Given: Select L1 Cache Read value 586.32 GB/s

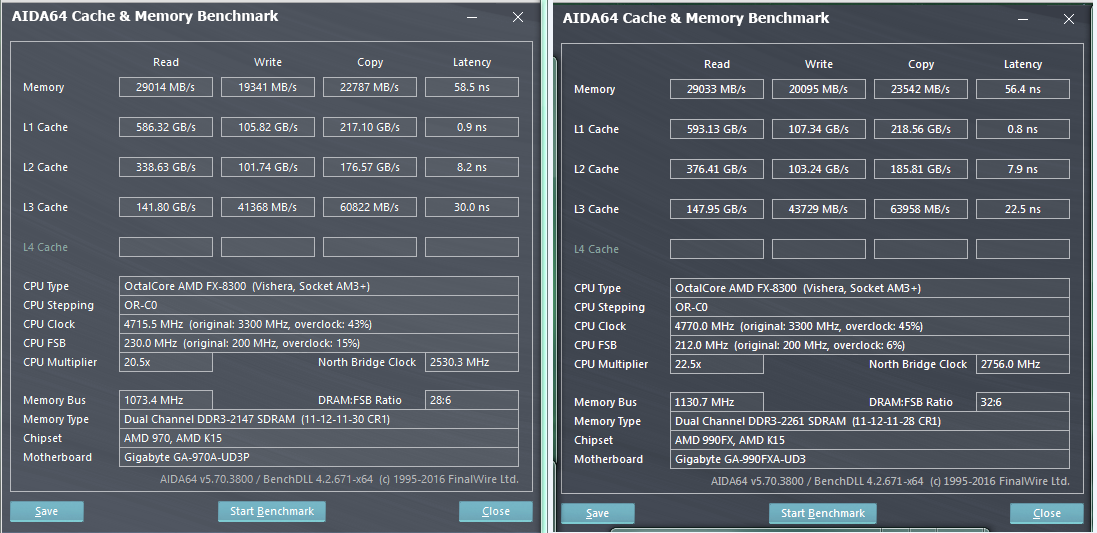Looking at the screenshot, I should click(166, 127).
